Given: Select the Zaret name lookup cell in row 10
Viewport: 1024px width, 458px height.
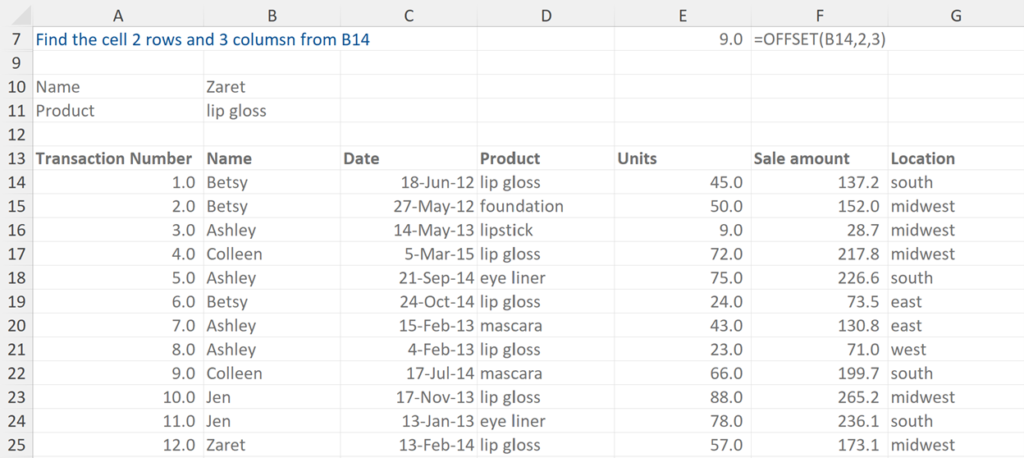Looking at the screenshot, I should pyautogui.click(x=270, y=87).
